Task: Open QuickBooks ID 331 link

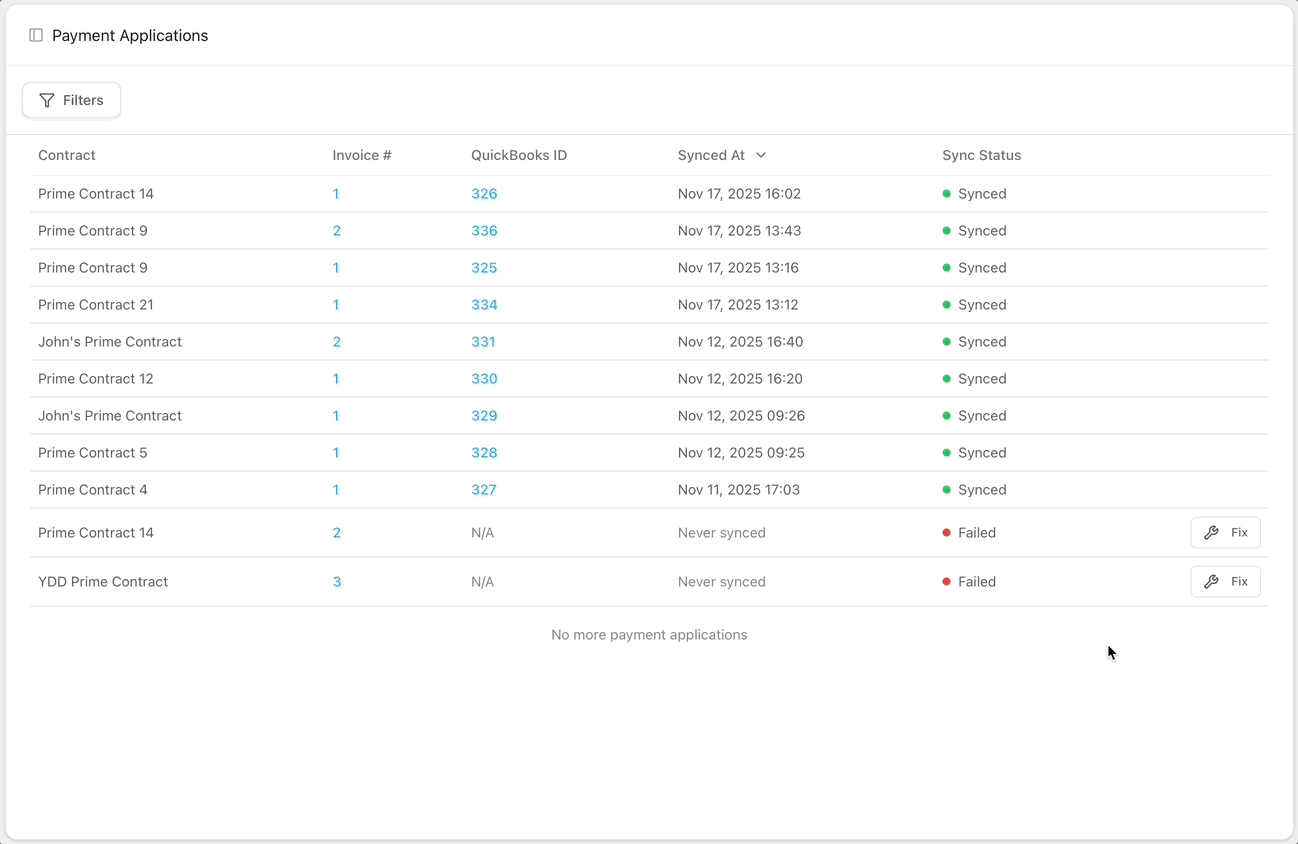Action: pyautogui.click(x=483, y=342)
